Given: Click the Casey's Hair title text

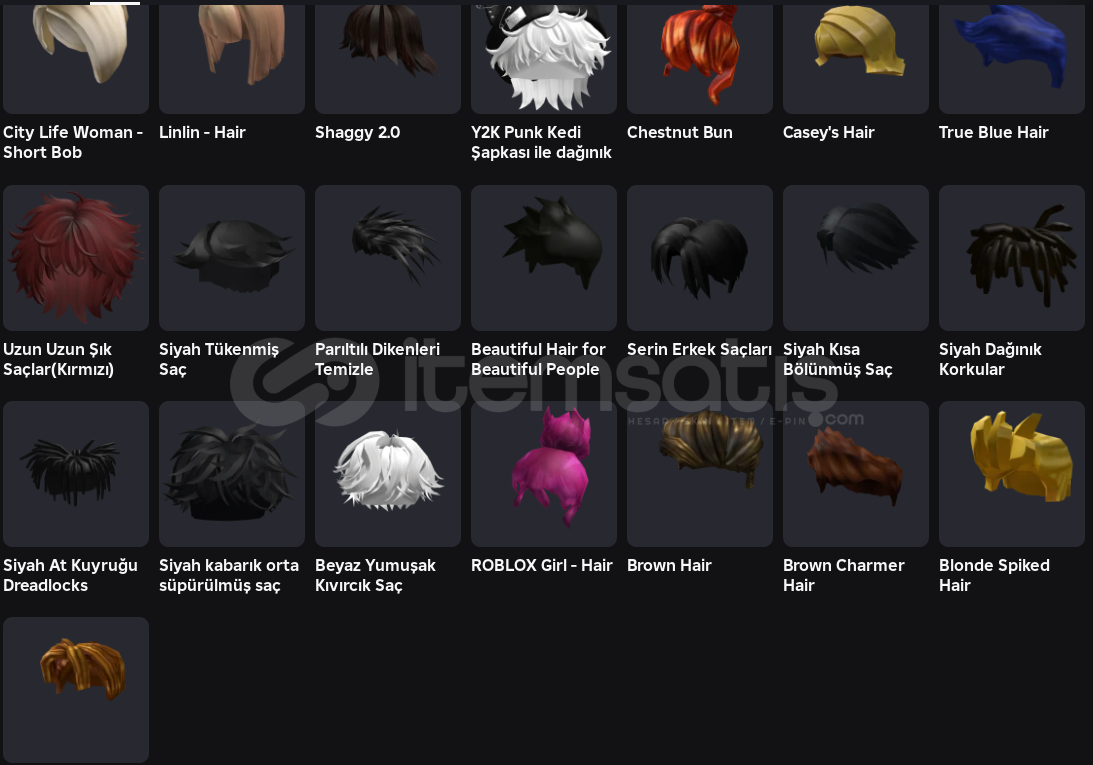Looking at the screenshot, I should tap(828, 132).
